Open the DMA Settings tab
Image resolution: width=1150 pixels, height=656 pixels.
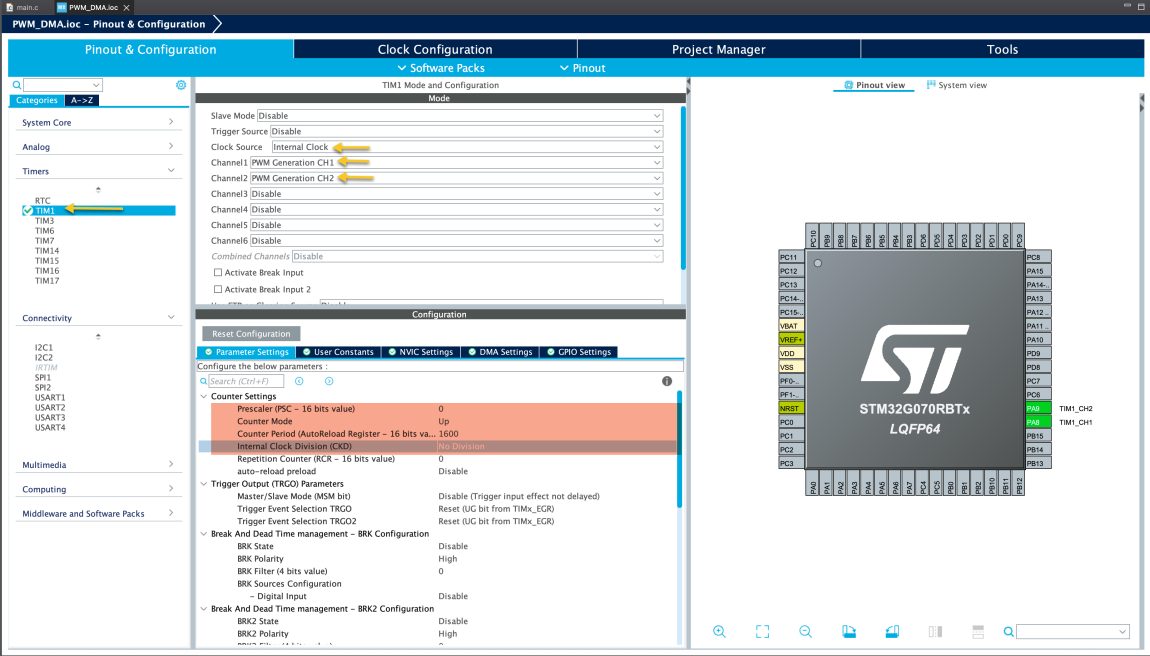coord(500,352)
